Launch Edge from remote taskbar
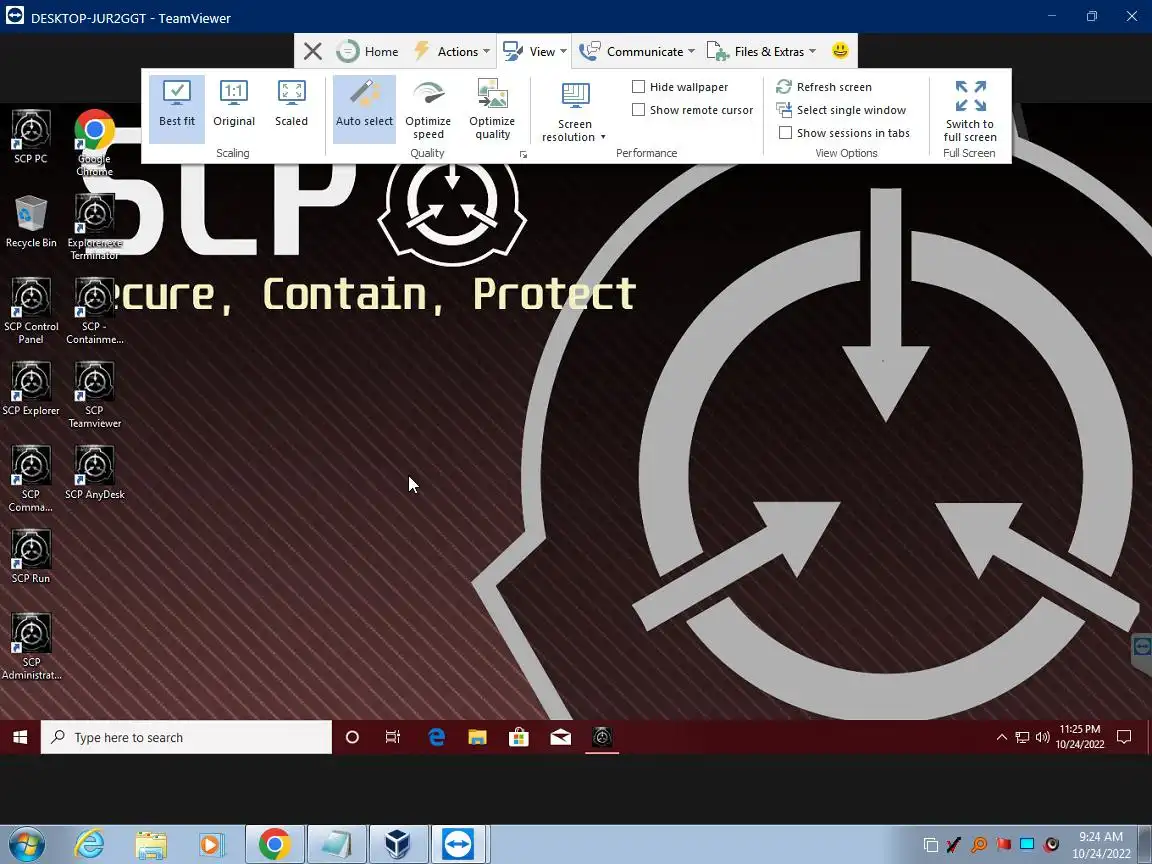 [436, 737]
